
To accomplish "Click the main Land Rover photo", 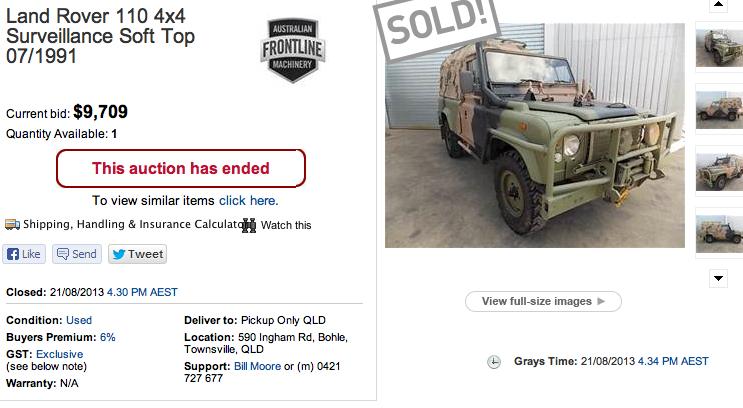I will (x=535, y=135).
